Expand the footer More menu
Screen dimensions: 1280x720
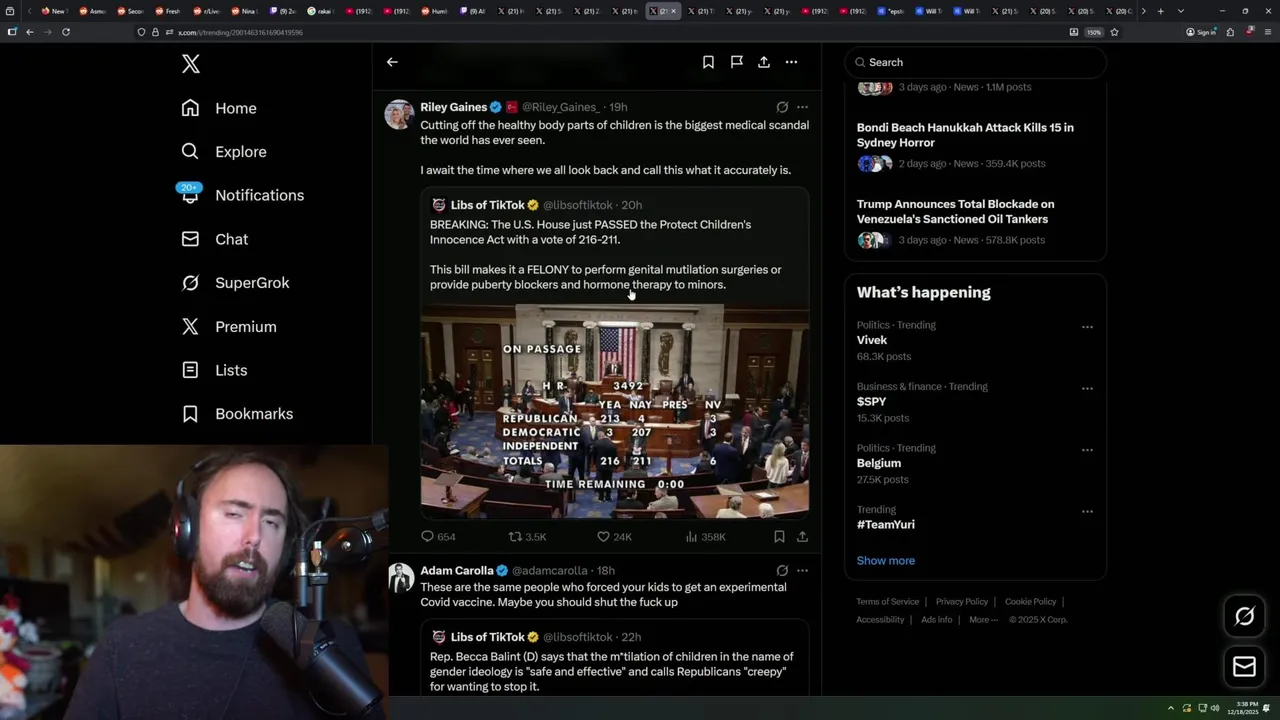(983, 620)
